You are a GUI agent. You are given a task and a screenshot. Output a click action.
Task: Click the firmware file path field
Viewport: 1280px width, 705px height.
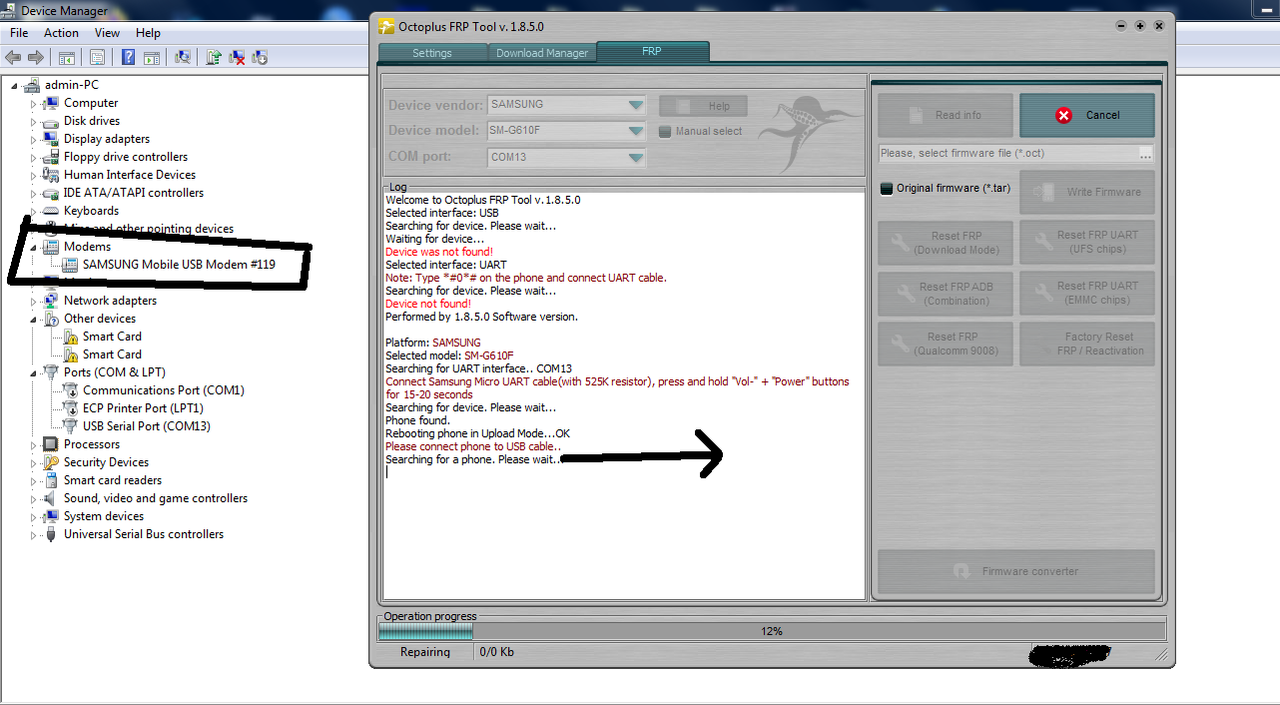(1007, 153)
